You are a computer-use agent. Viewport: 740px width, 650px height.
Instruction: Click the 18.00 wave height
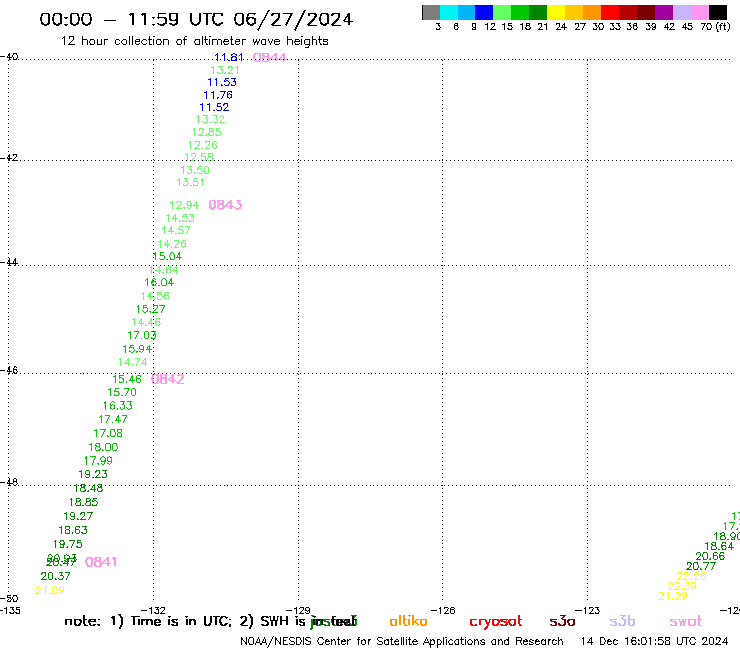click(x=103, y=447)
